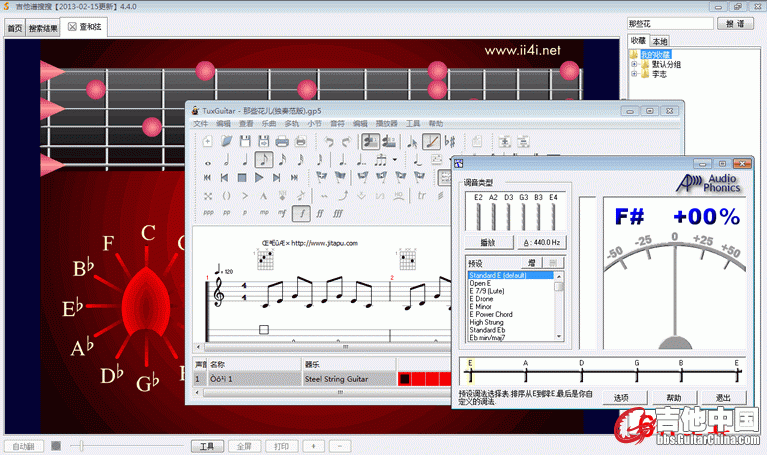Set dynamic to forte (f)

click(301, 213)
